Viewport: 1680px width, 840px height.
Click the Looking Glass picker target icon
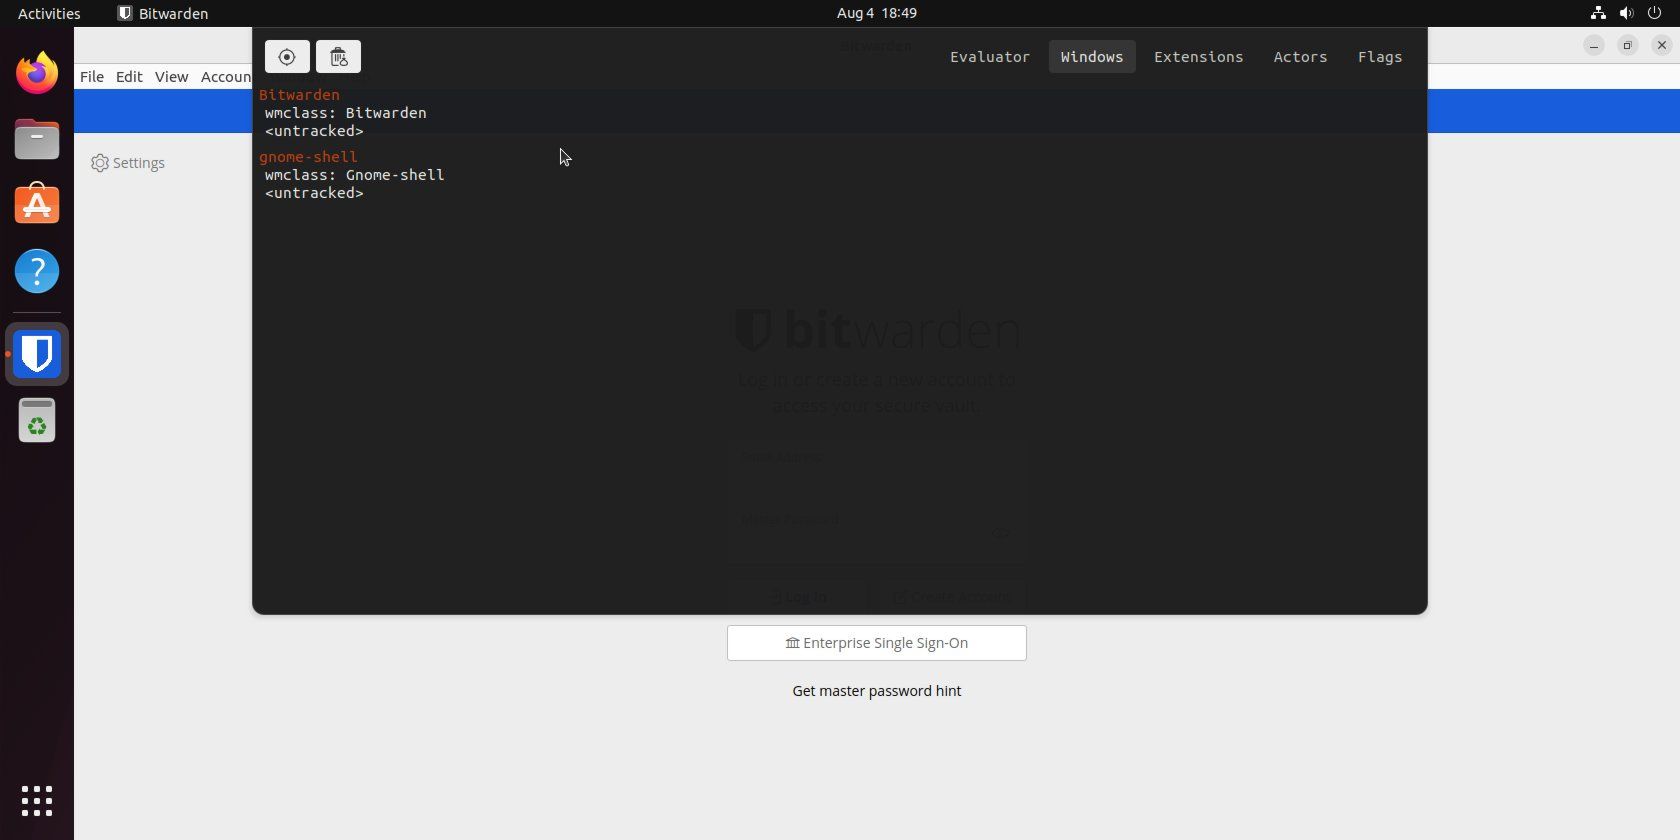pyautogui.click(x=287, y=57)
